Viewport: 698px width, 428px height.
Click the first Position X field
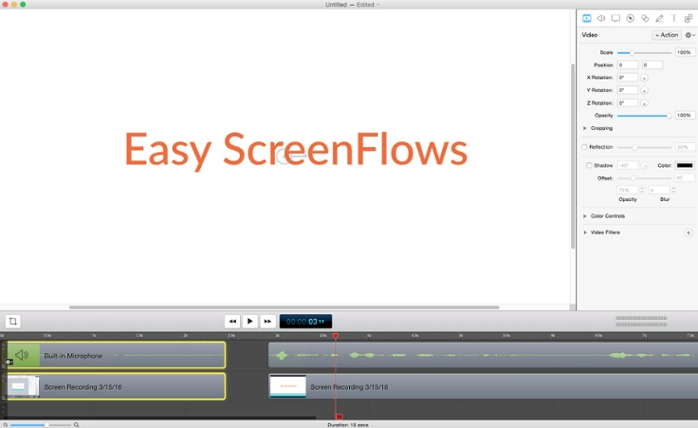tap(627, 65)
